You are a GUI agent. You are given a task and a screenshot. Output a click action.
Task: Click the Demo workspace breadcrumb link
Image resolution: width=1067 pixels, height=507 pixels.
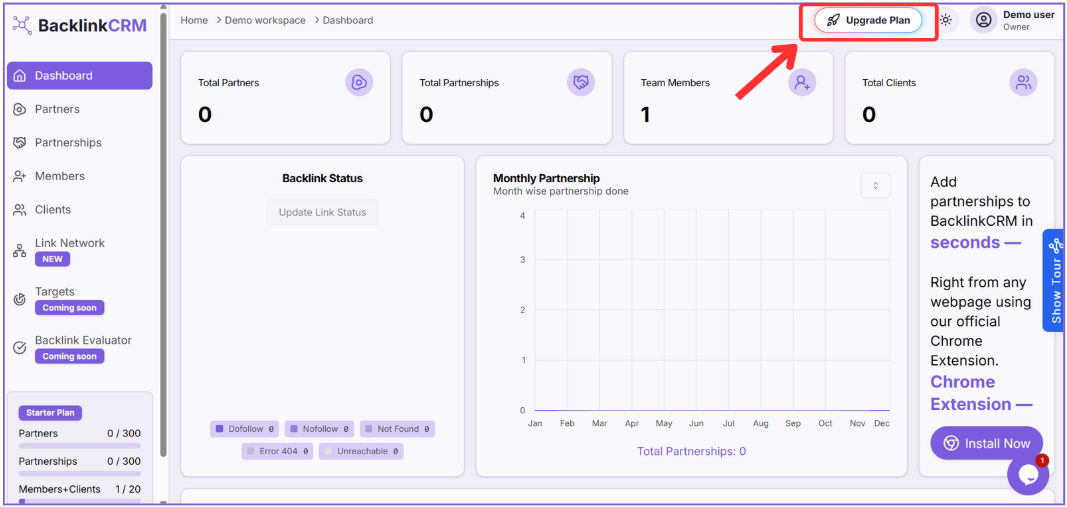pos(266,20)
